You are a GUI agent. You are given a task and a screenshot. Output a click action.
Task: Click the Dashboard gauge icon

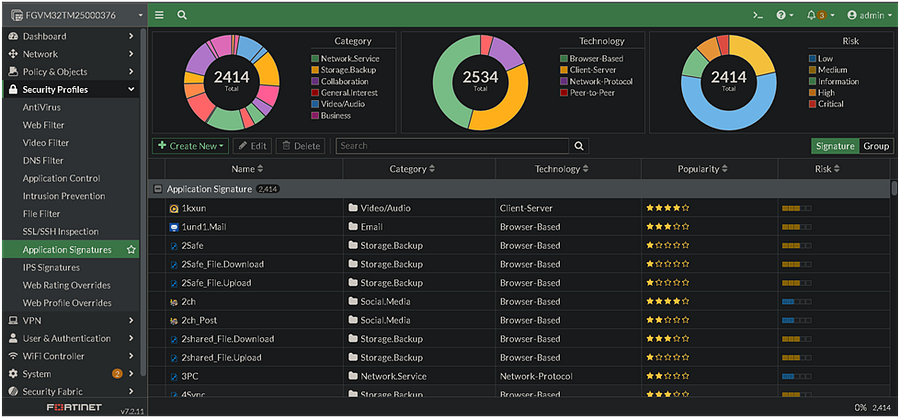click(x=13, y=36)
